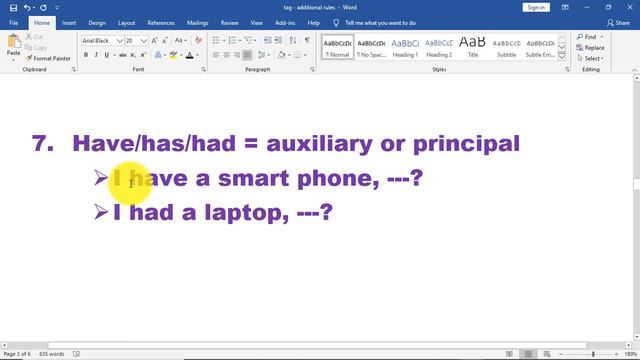Open the Multilevel List dropdown
The width and height of the screenshot is (640, 360).
click(256, 40)
